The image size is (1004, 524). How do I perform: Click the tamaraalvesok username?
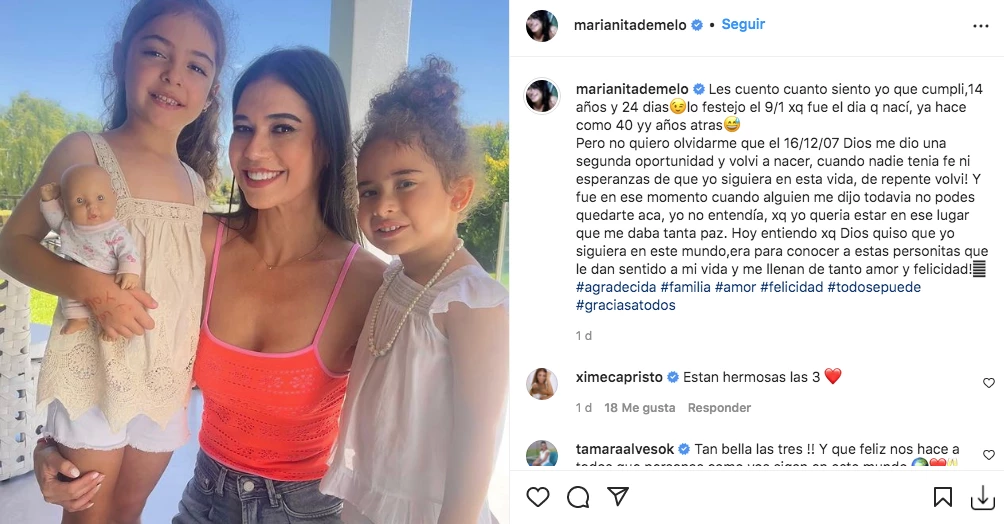(625, 449)
